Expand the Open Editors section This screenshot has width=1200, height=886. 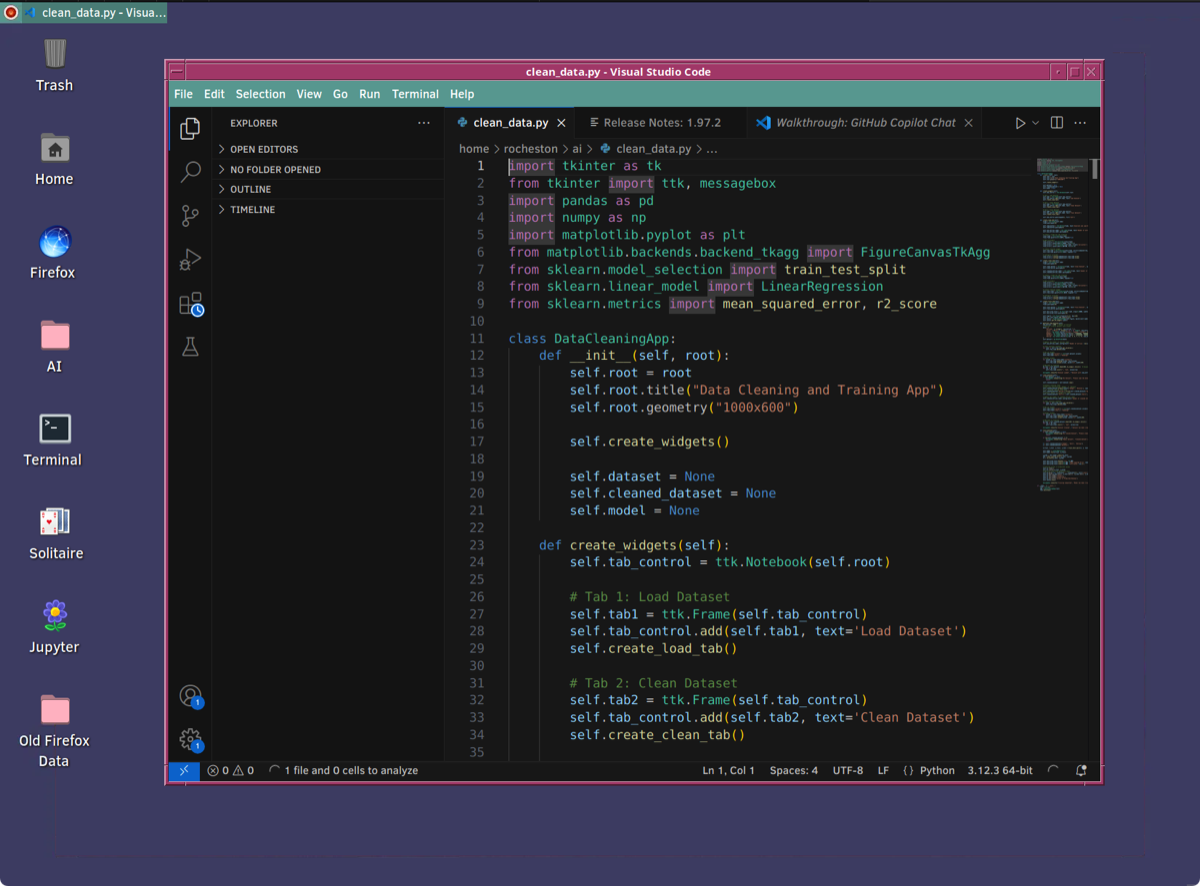click(264, 149)
